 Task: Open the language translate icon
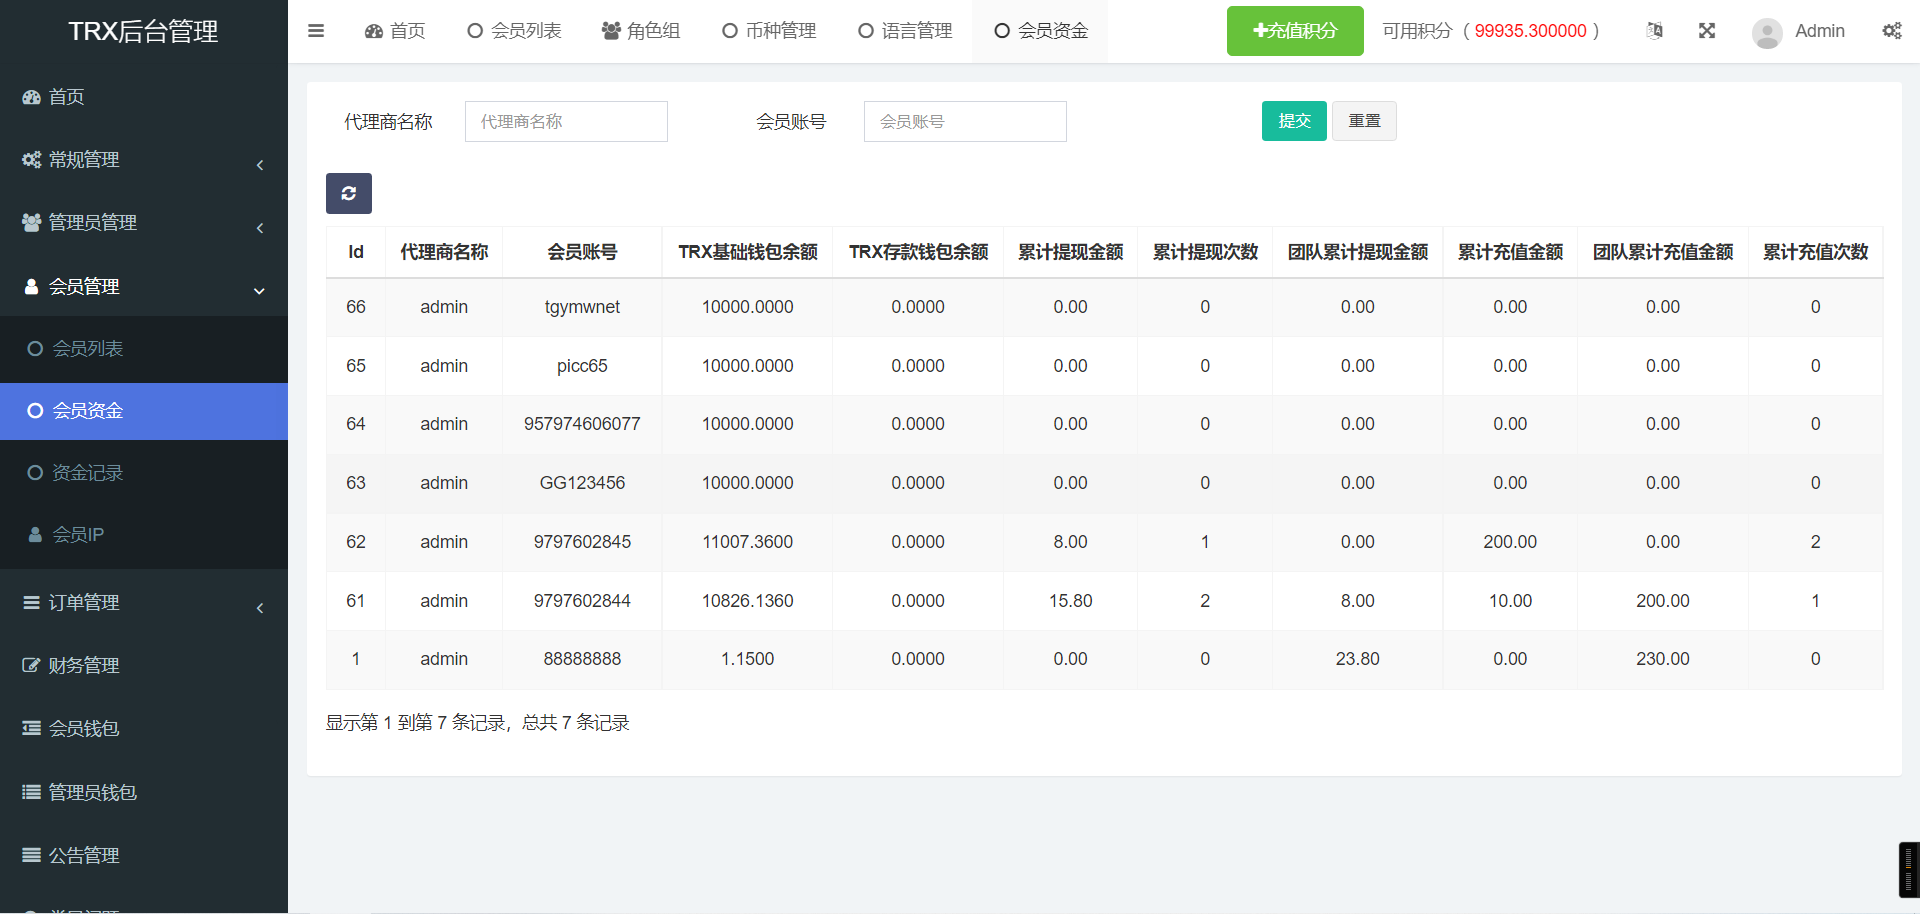[x=1655, y=31]
